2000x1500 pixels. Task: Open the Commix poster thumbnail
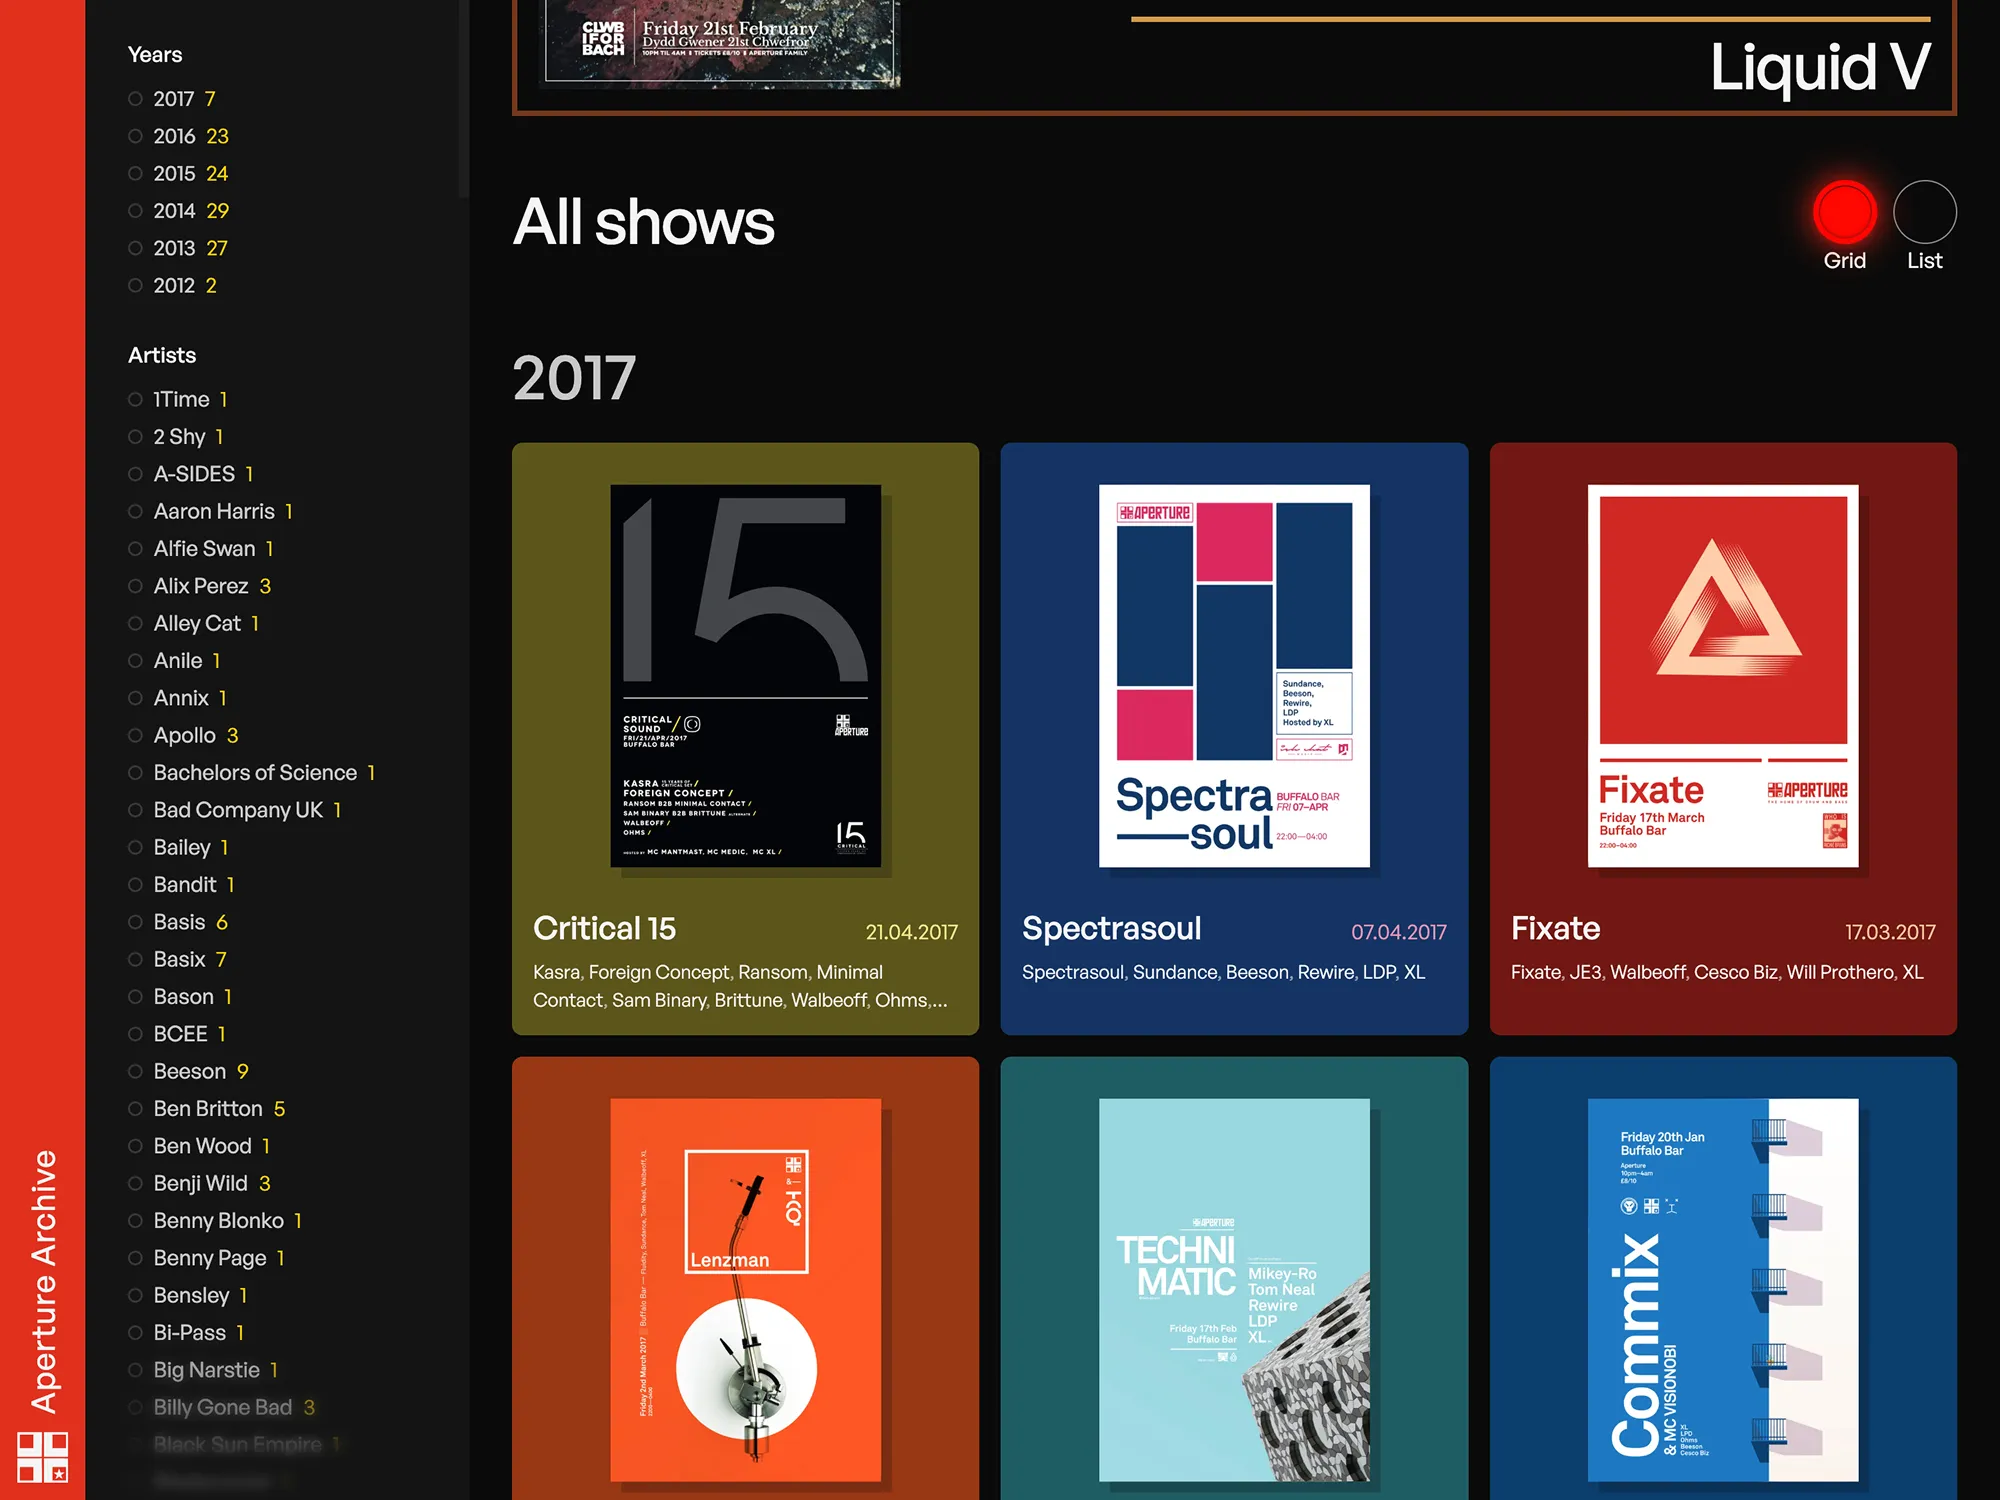click(1723, 1290)
